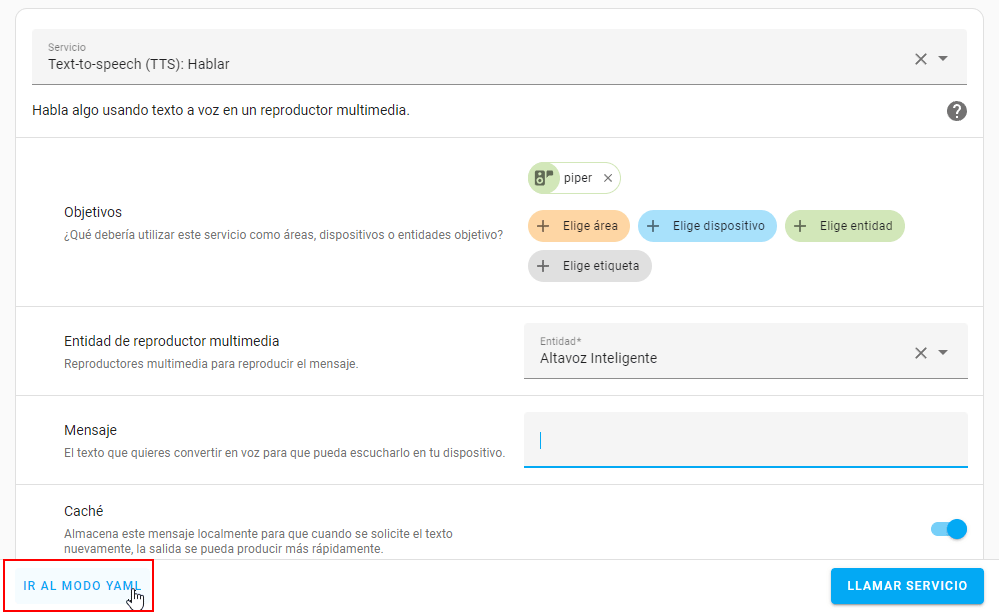Click the piper chip label
Viewport: 999px width, 612px height.
tap(577, 178)
